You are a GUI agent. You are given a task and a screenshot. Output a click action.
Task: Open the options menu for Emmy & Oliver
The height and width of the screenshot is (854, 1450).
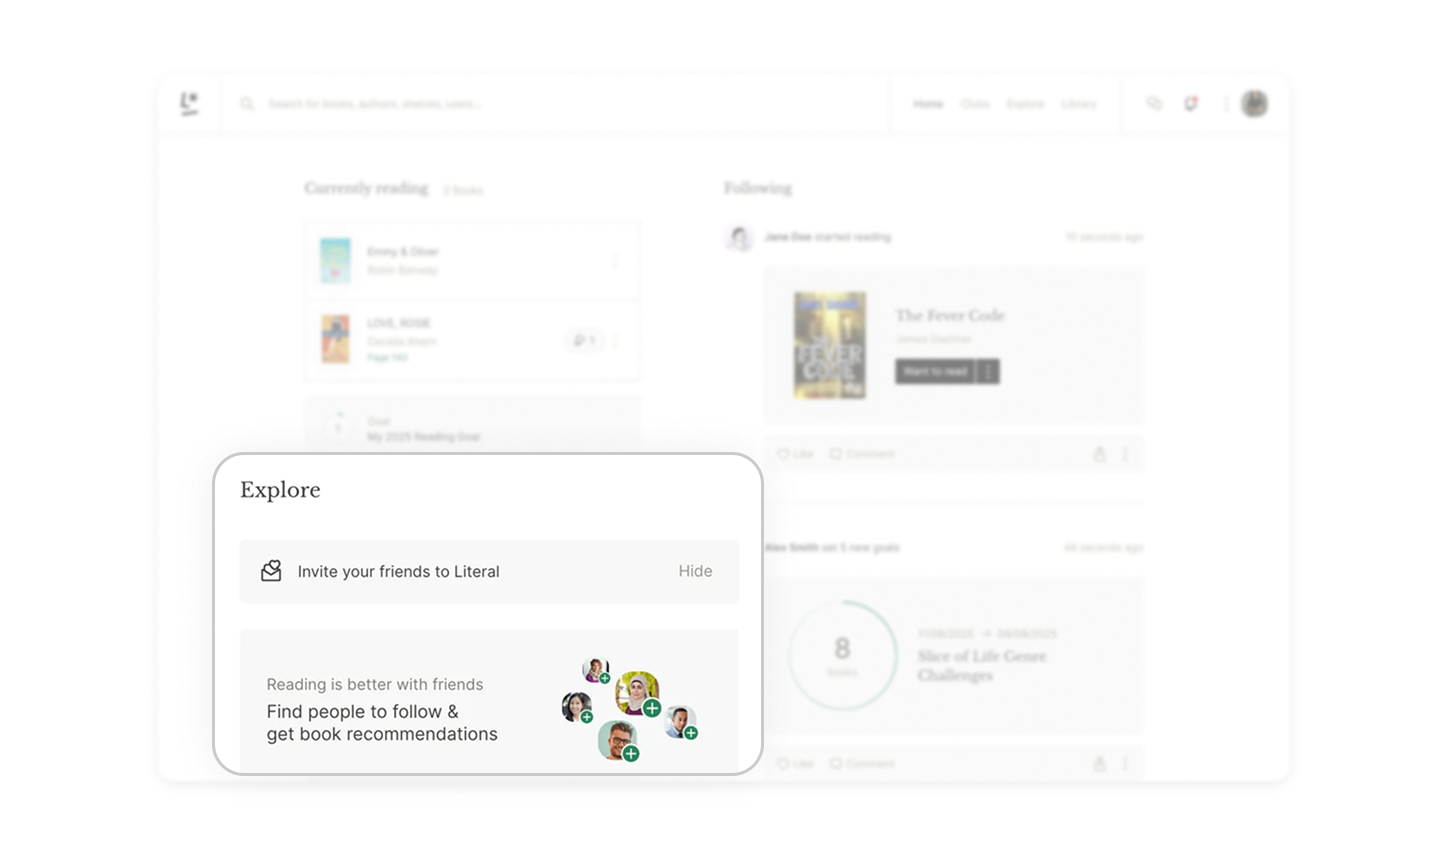617,260
